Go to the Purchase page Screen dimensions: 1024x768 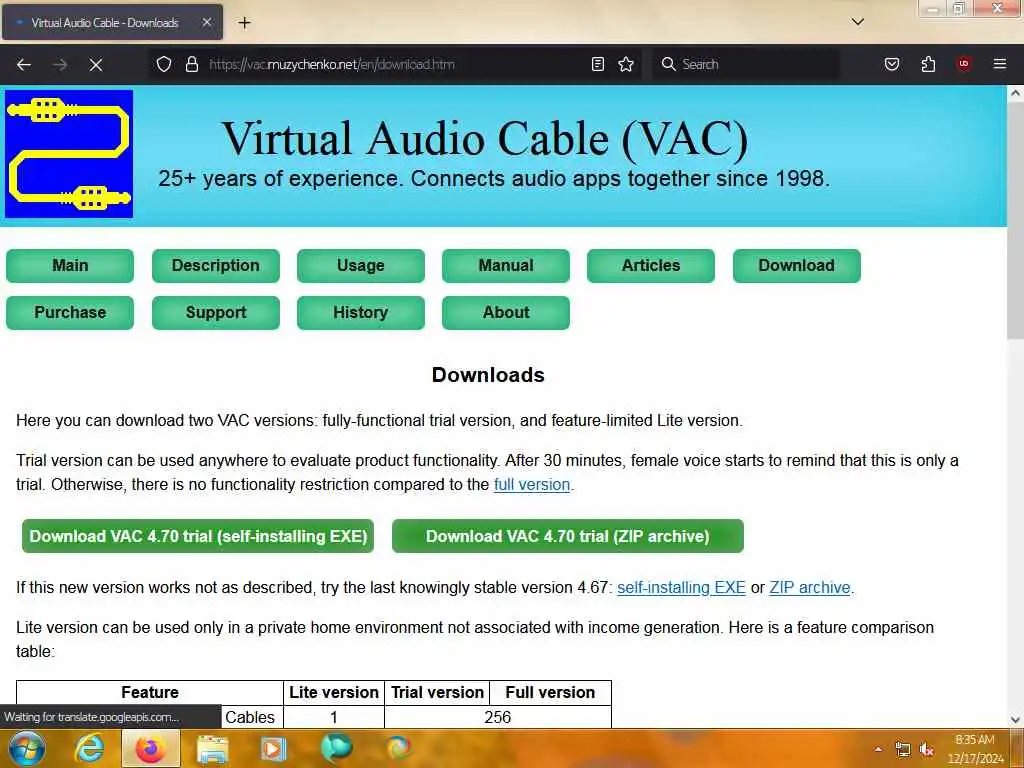coord(70,313)
